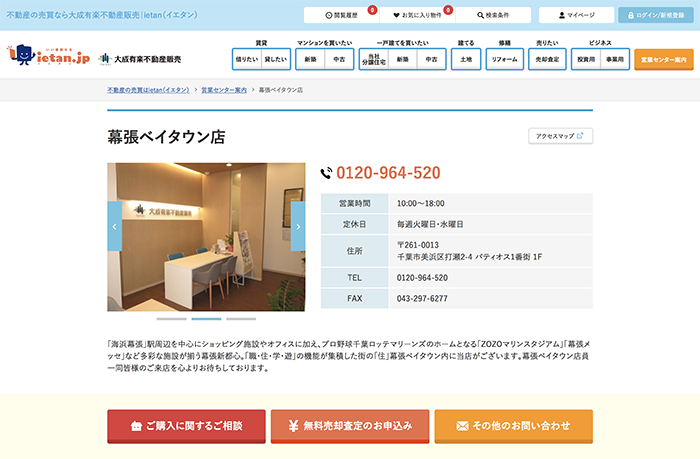The image size is (700, 459).
Task: Click the 大成有楽不動産販売 company logo
Action: coord(140,59)
